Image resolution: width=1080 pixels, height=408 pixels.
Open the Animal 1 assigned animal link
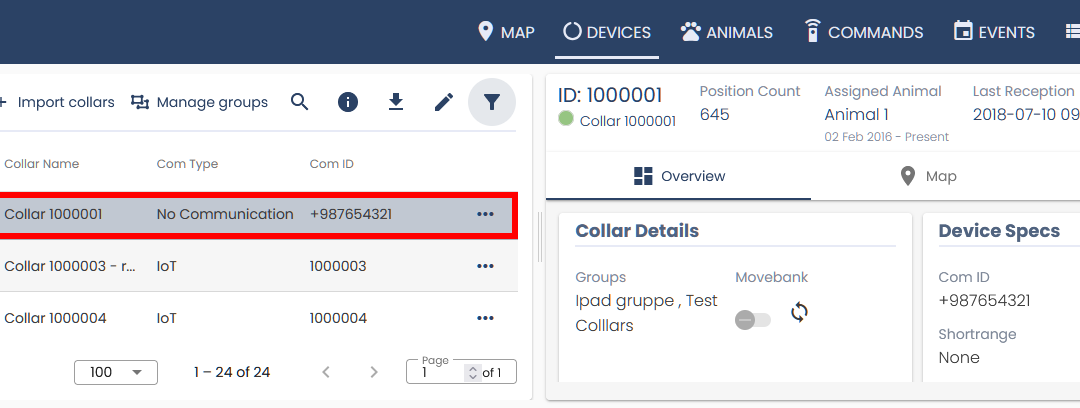click(856, 115)
